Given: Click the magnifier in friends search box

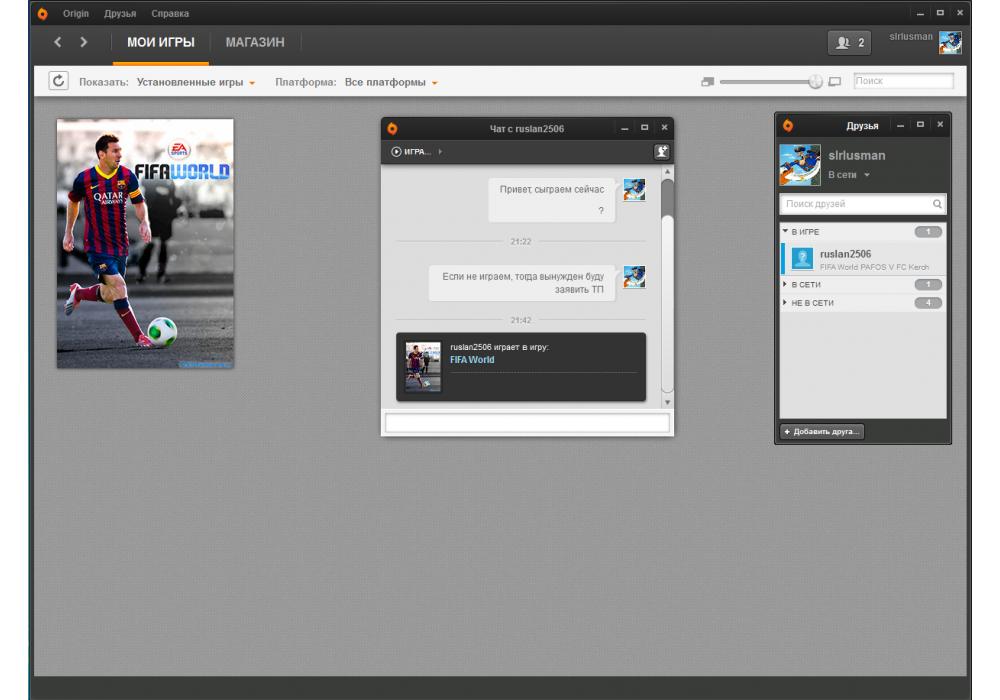Looking at the screenshot, I should click(937, 204).
